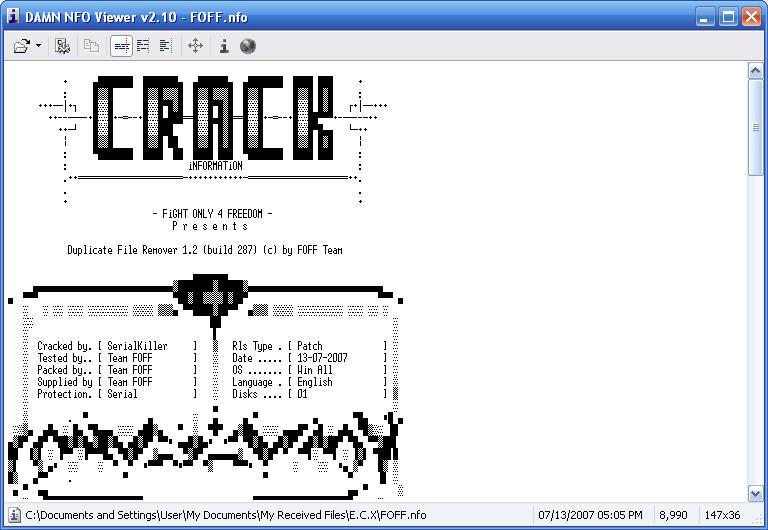Open the options settings toolbar icon
The height and width of the screenshot is (530, 768).
point(62,47)
